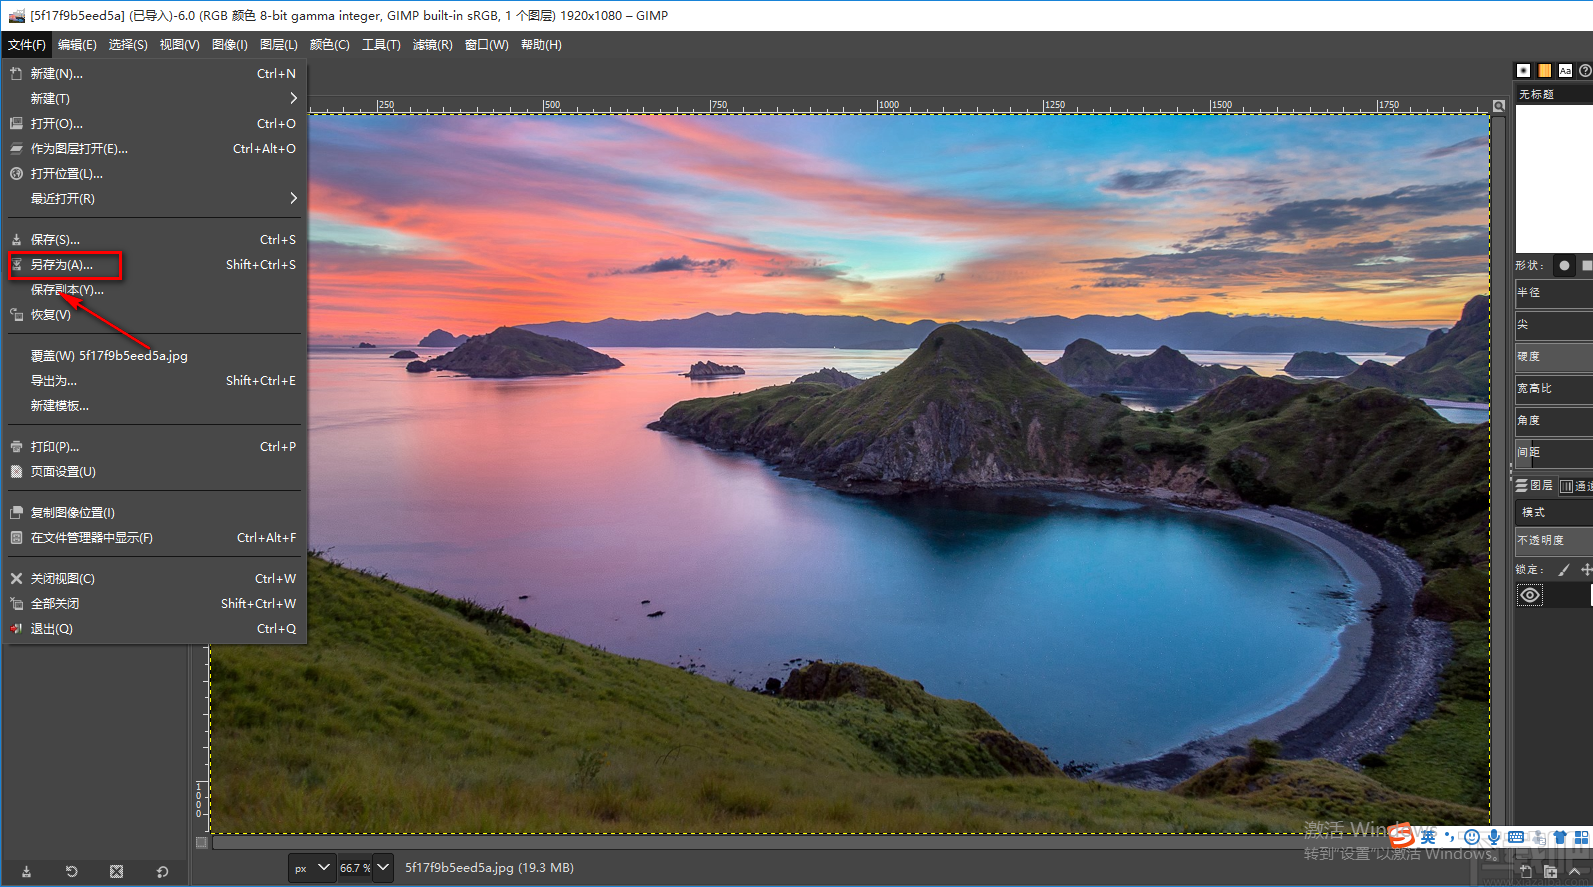Viewport: 1593px width, 887px height.
Task: Click the 66.7% zoom input field
Action: click(x=353, y=867)
